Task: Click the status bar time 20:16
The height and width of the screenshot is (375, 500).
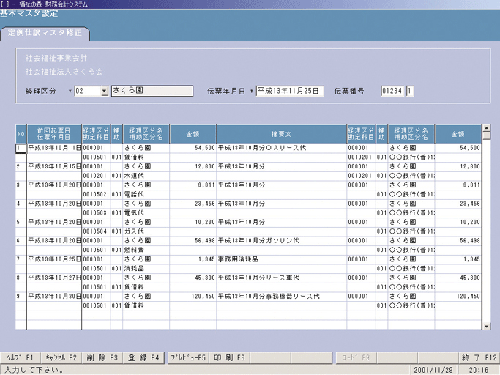Action: tap(479, 370)
